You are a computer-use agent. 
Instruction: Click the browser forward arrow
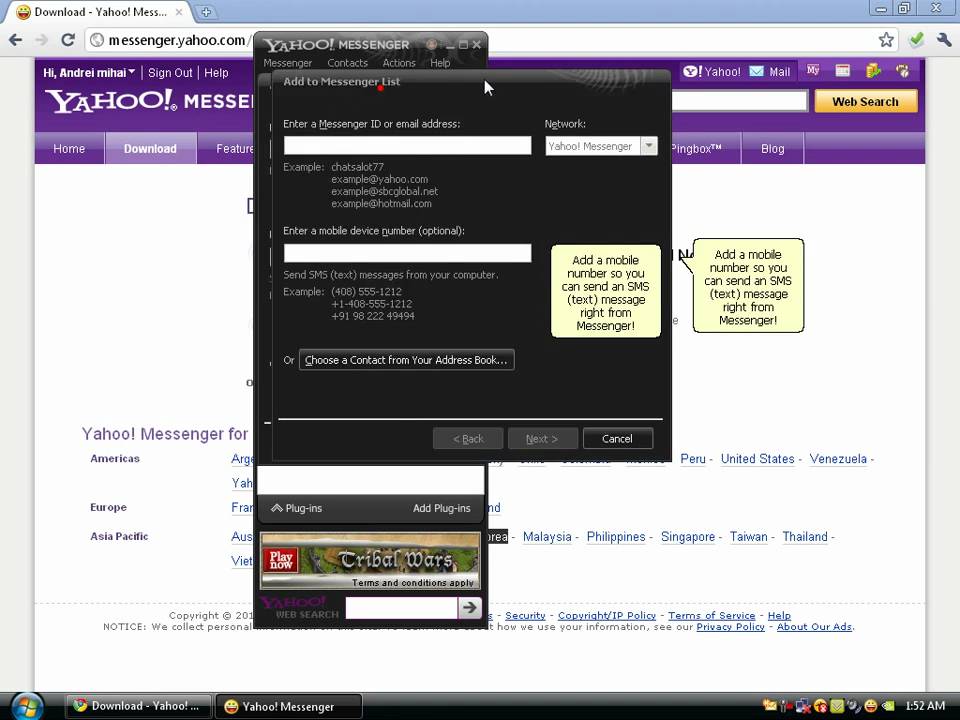[x=42, y=40]
